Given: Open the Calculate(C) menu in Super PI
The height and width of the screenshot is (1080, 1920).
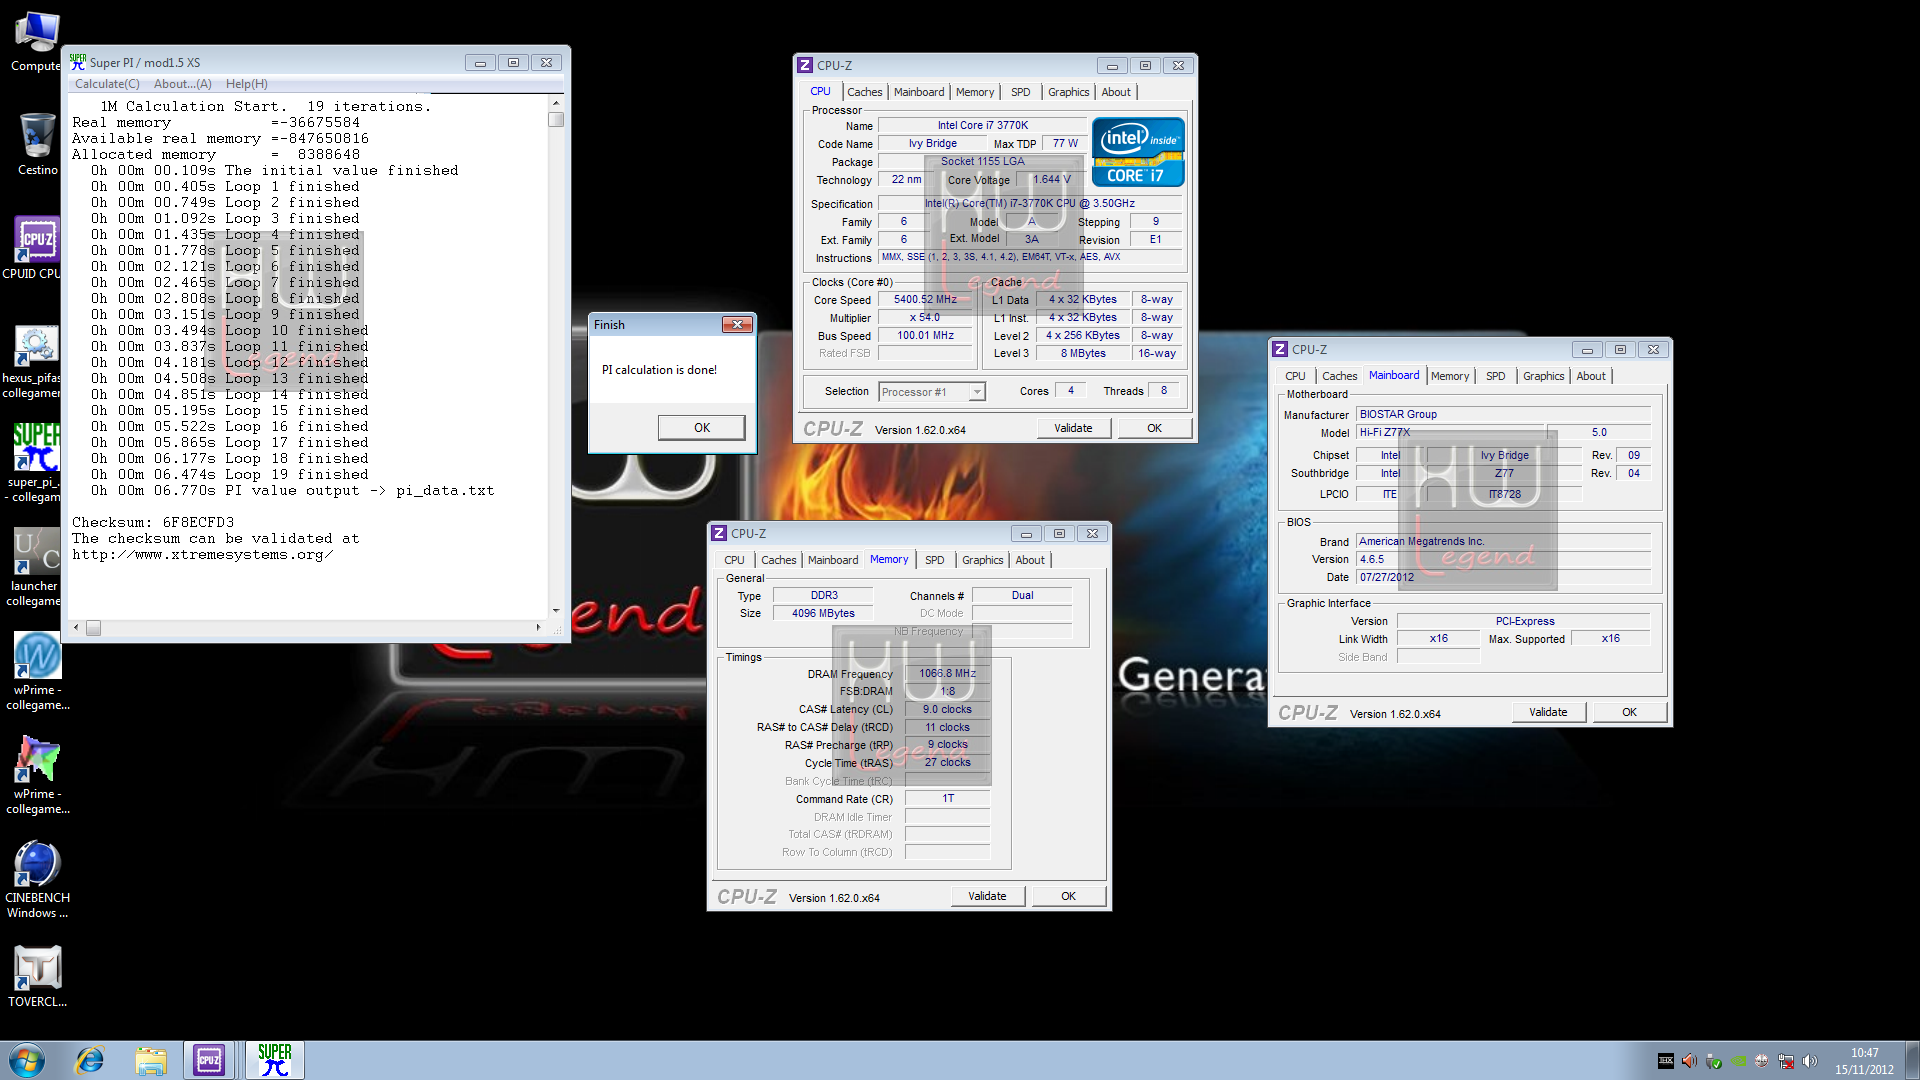Looking at the screenshot, I should pyautogui.click(x=107, y=84).
